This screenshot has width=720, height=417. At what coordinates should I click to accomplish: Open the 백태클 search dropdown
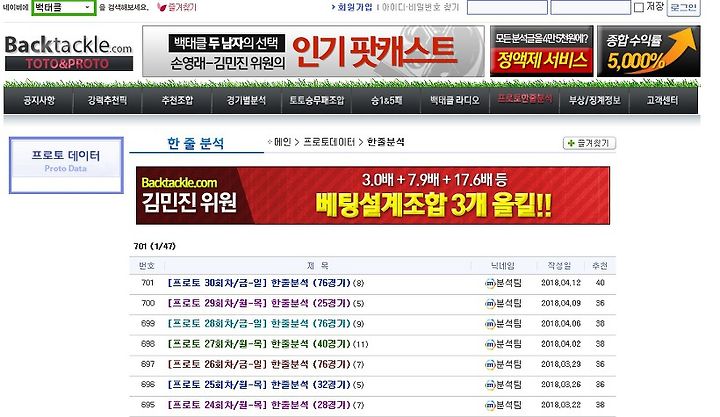point(64,7)
